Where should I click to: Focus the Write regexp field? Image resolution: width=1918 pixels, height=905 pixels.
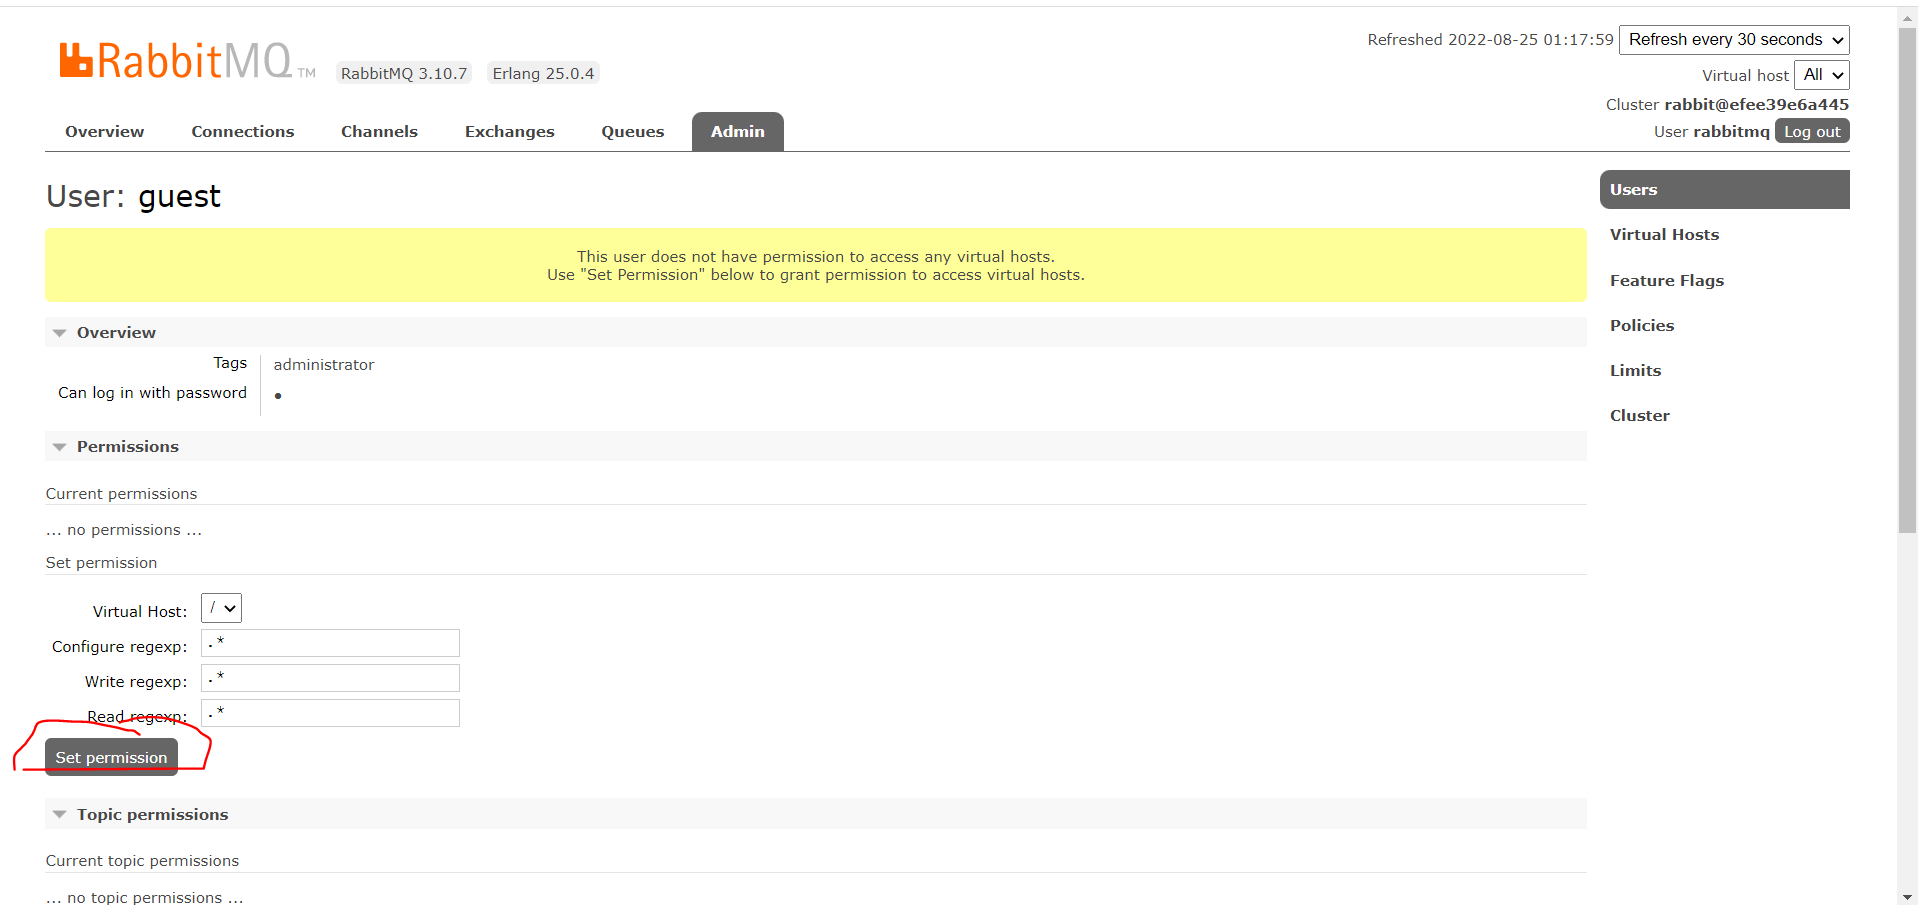tap(330, 678)
